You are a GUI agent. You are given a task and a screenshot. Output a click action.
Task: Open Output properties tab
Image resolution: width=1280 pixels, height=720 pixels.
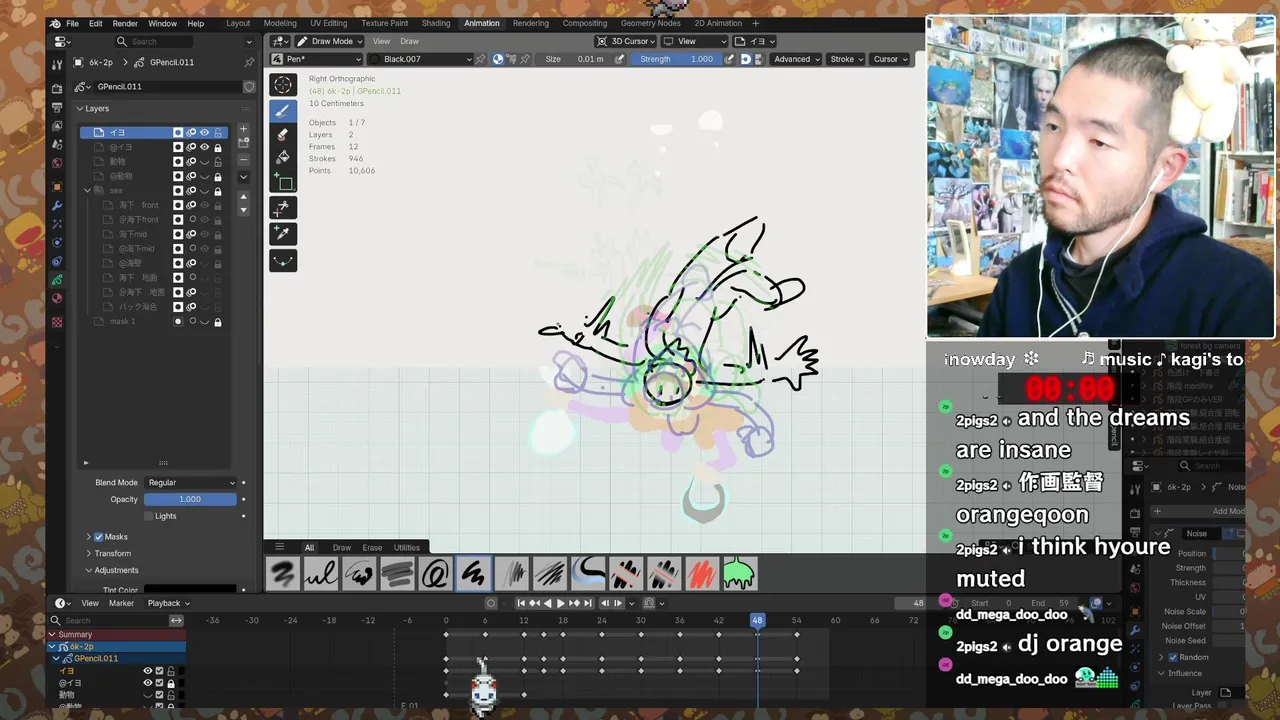coord(57,107)
